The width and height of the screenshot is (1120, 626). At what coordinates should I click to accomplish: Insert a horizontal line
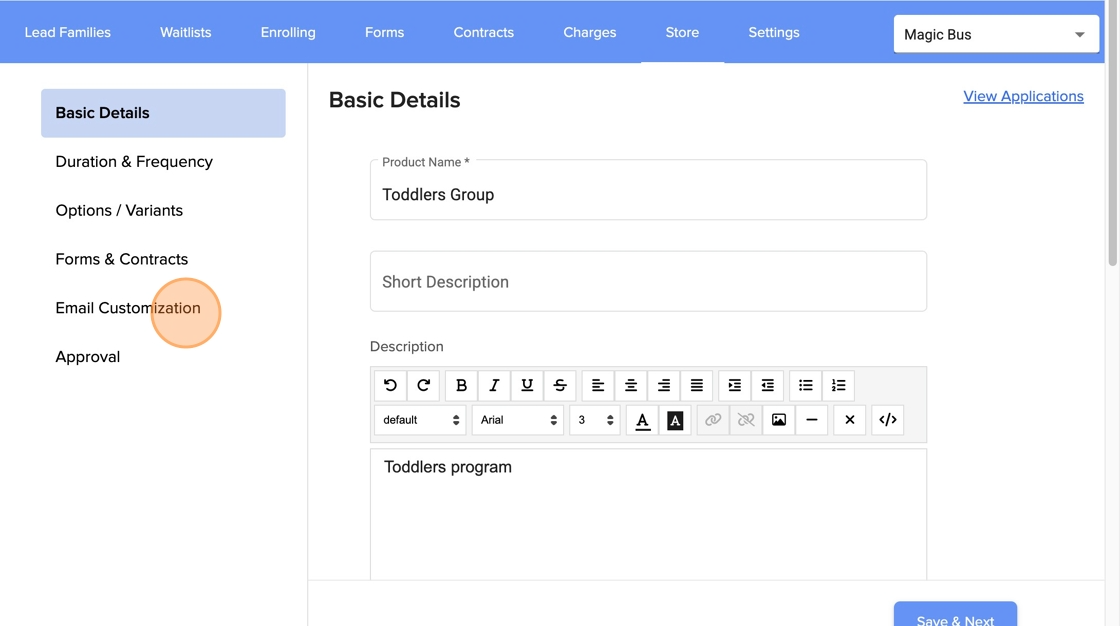(811, 420)
